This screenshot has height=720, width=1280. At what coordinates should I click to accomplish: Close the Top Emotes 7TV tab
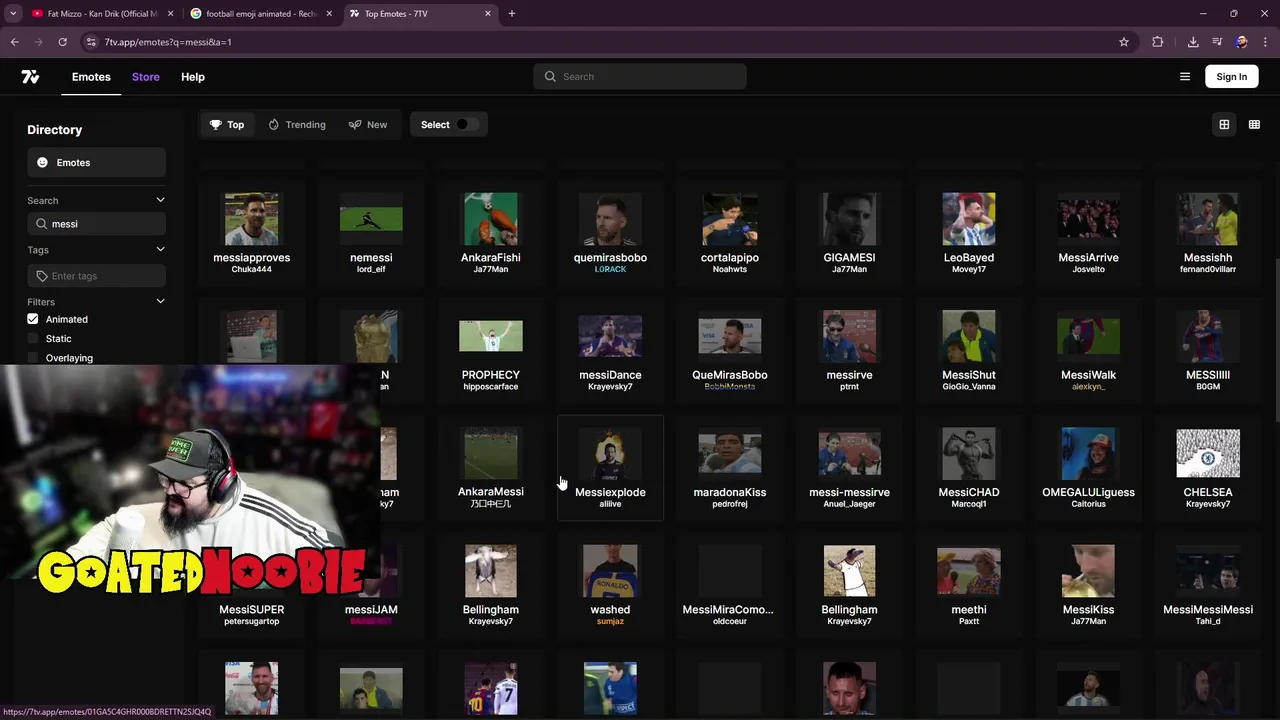488,14
